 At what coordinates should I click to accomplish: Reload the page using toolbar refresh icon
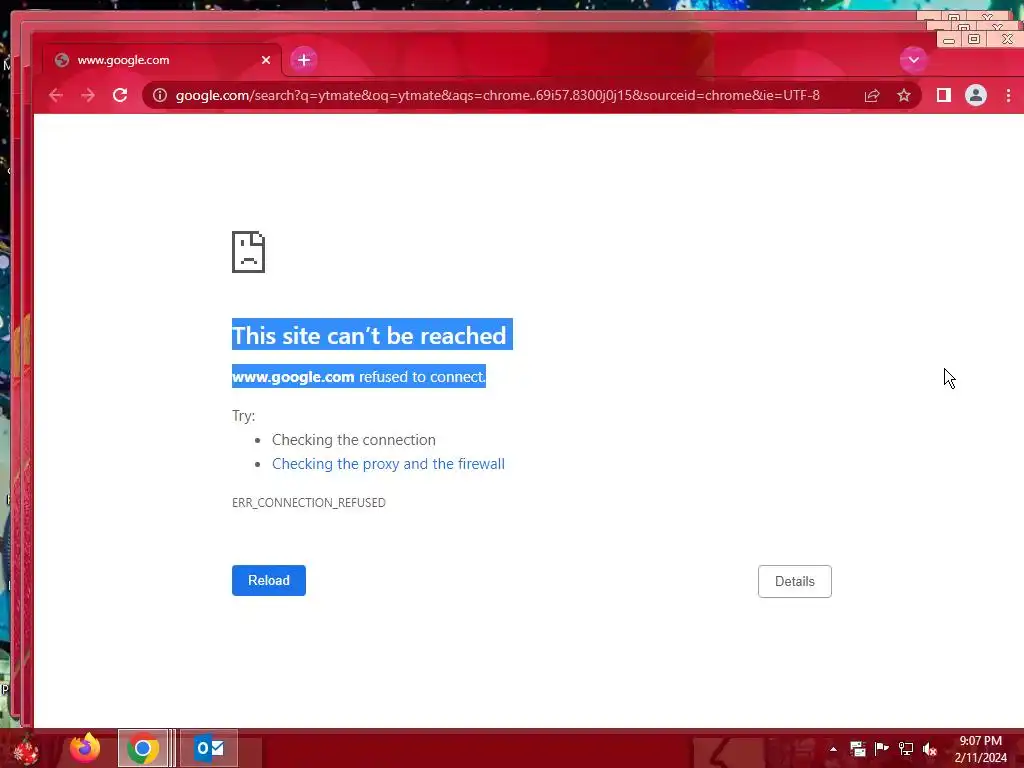pyautogui.click(x=120, y=95)
